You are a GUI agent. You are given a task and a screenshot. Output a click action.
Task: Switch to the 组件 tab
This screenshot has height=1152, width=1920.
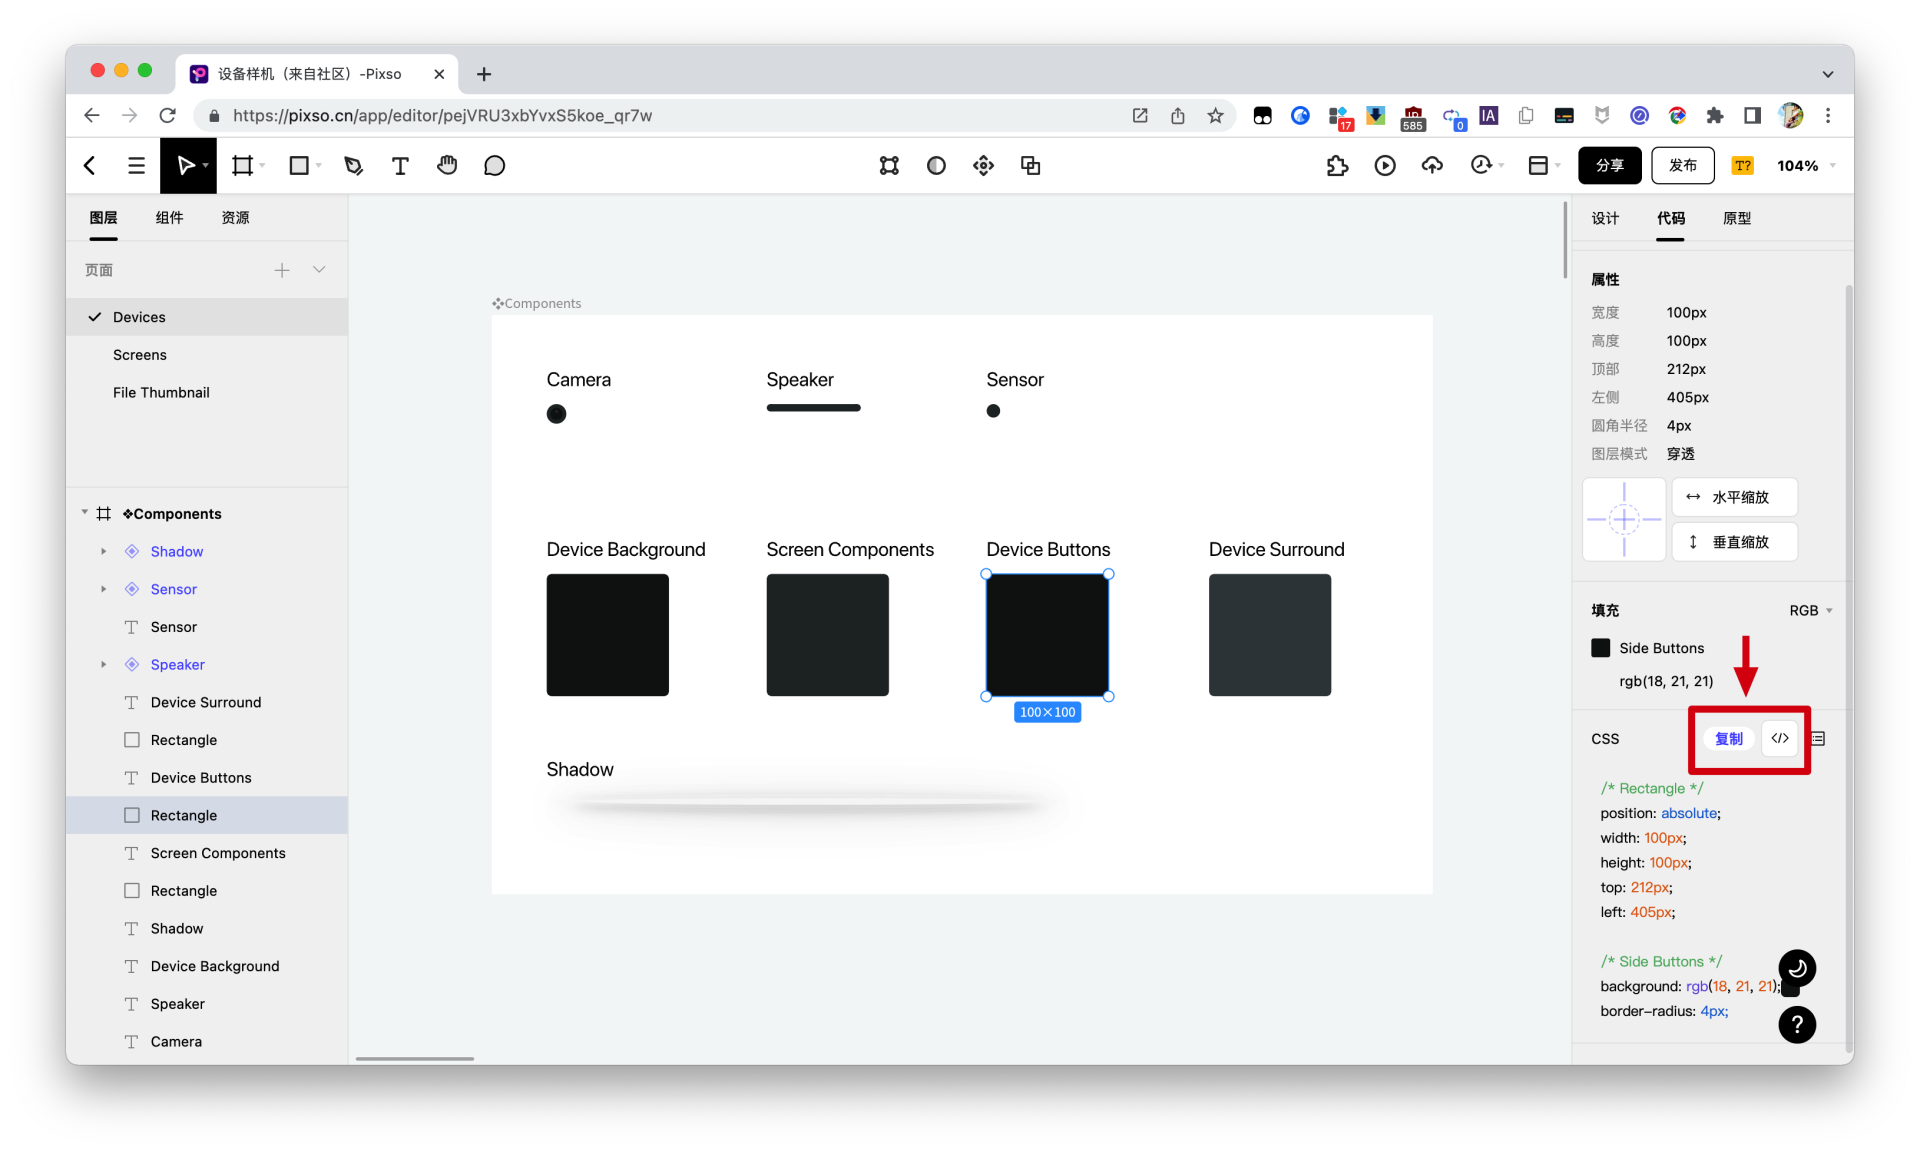[169, 218]
